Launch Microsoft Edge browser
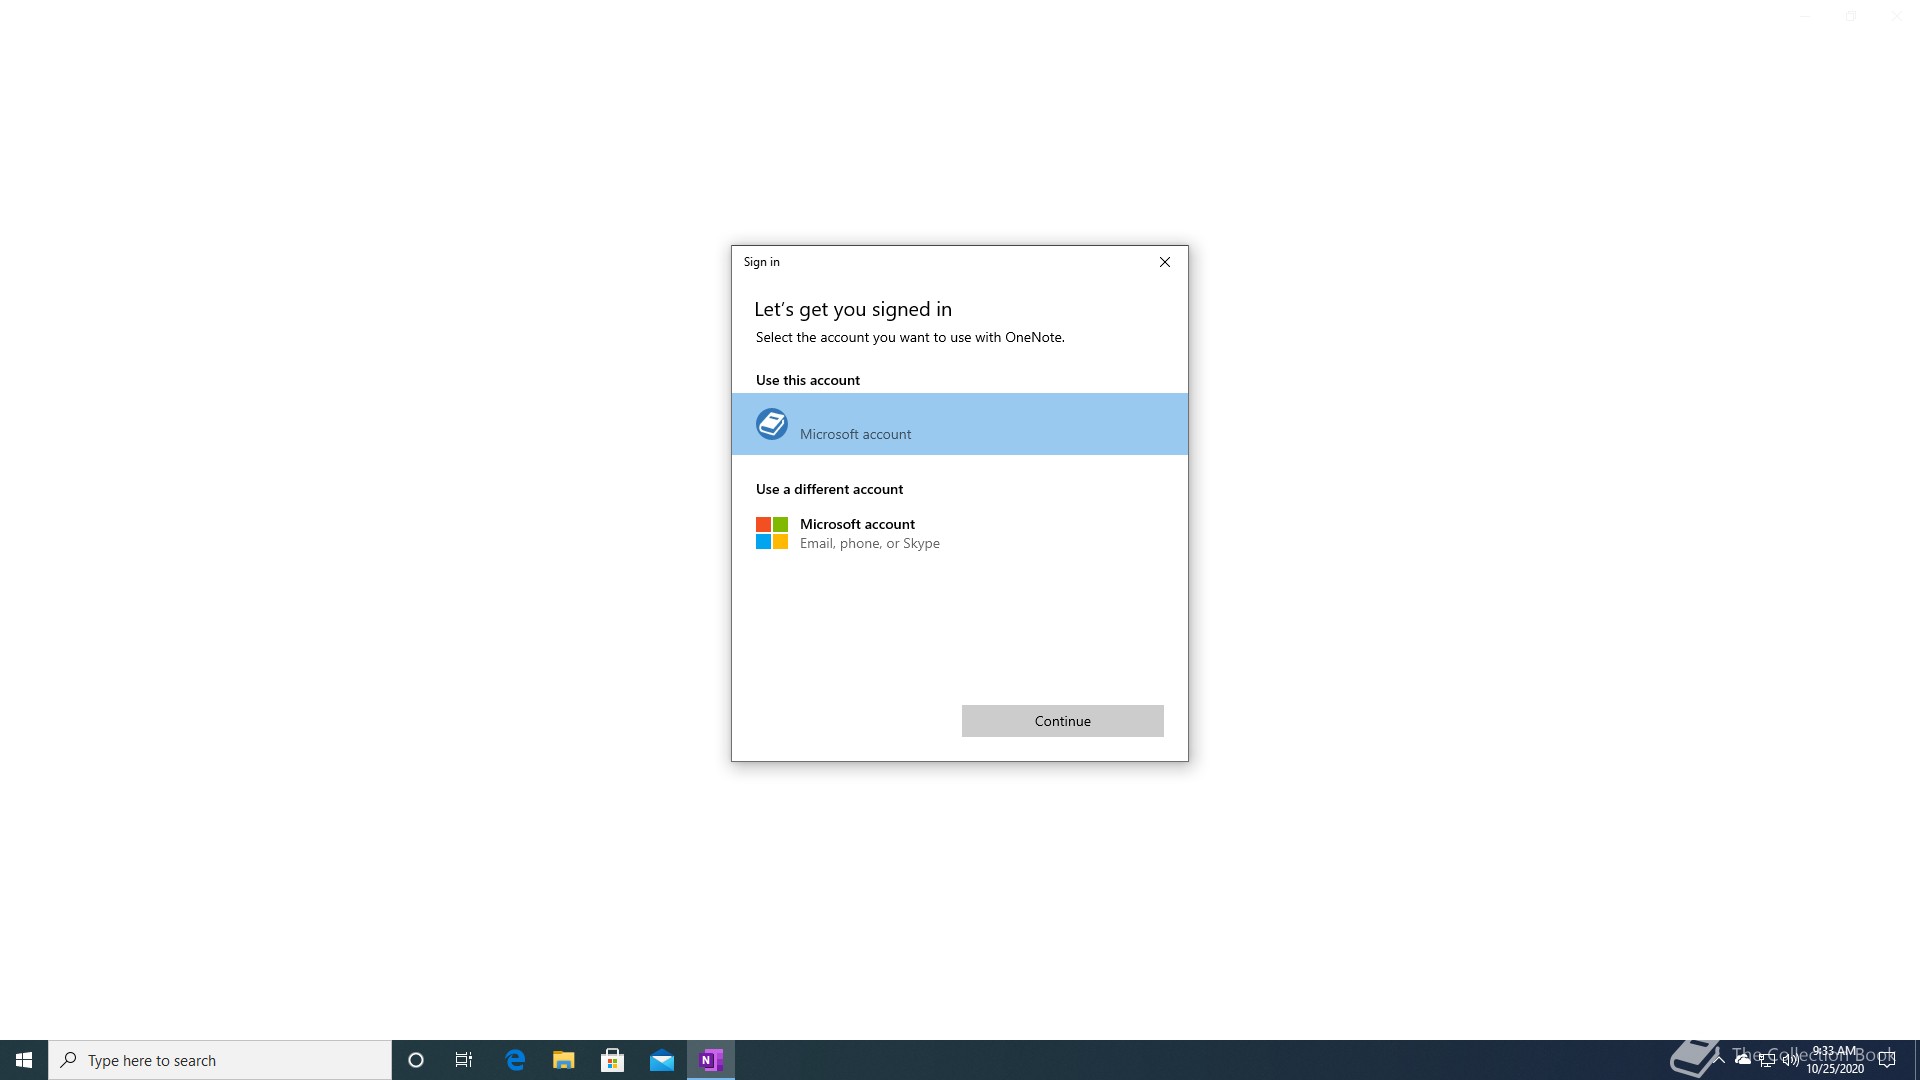The height and width of the screenshot is (1080, 1920). (x=515, y=1060)
